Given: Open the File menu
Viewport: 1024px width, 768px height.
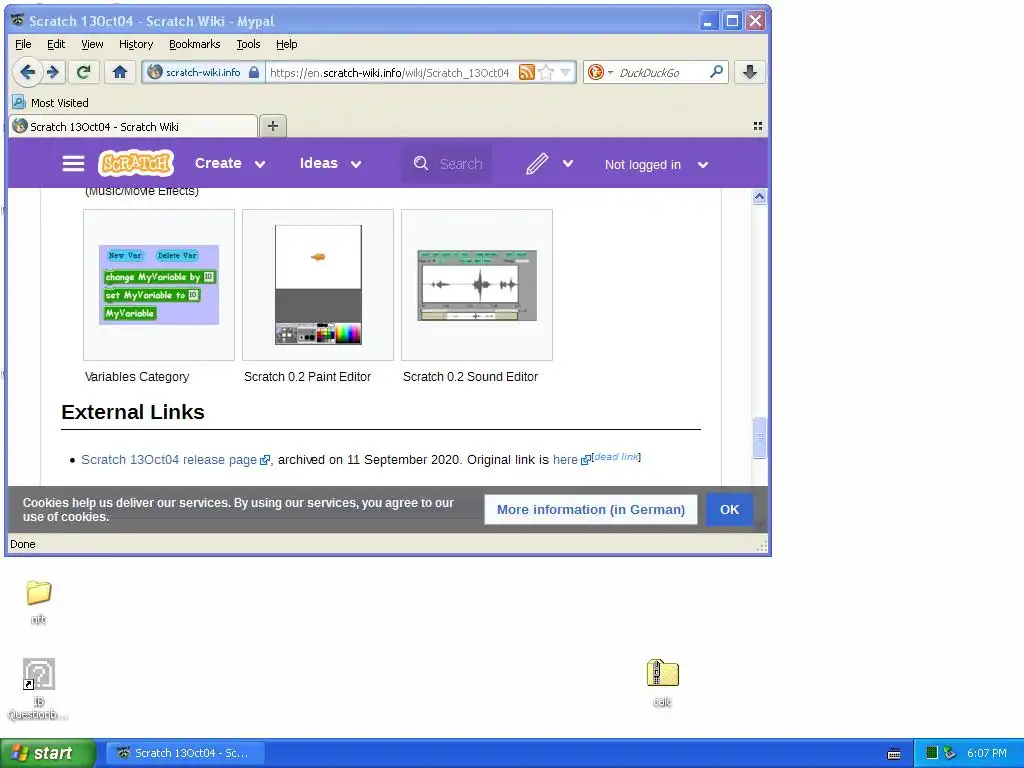Looking at the screenshot, I should click(23, 44).
